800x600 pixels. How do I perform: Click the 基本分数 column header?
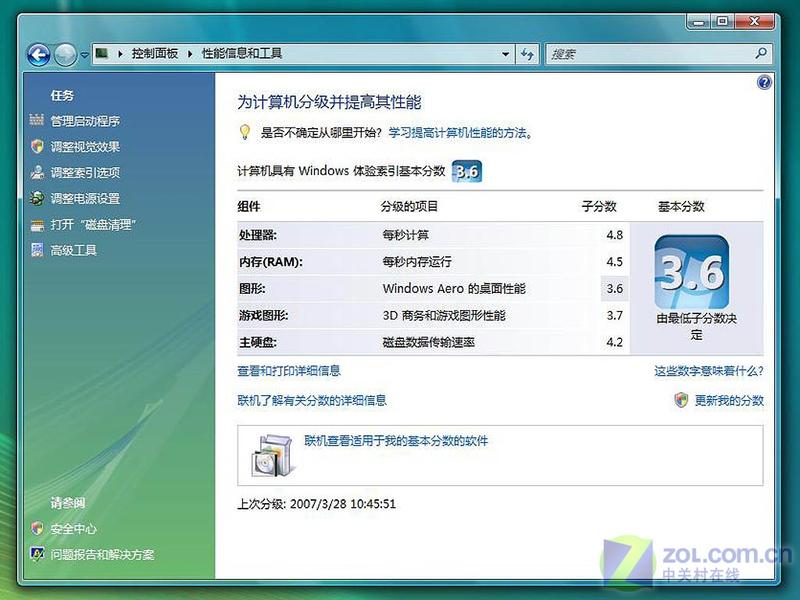click(681, 207)
